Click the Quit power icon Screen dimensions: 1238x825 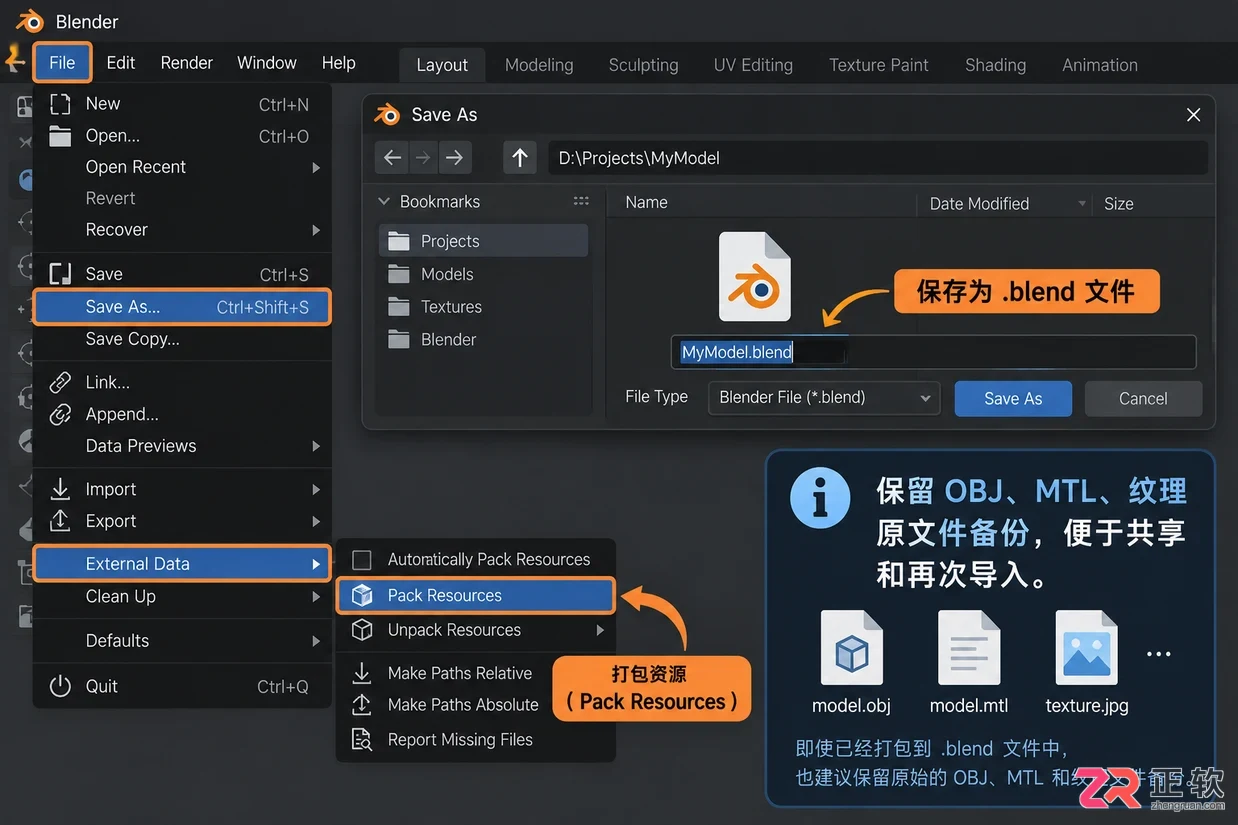click(x=60, y=686)
